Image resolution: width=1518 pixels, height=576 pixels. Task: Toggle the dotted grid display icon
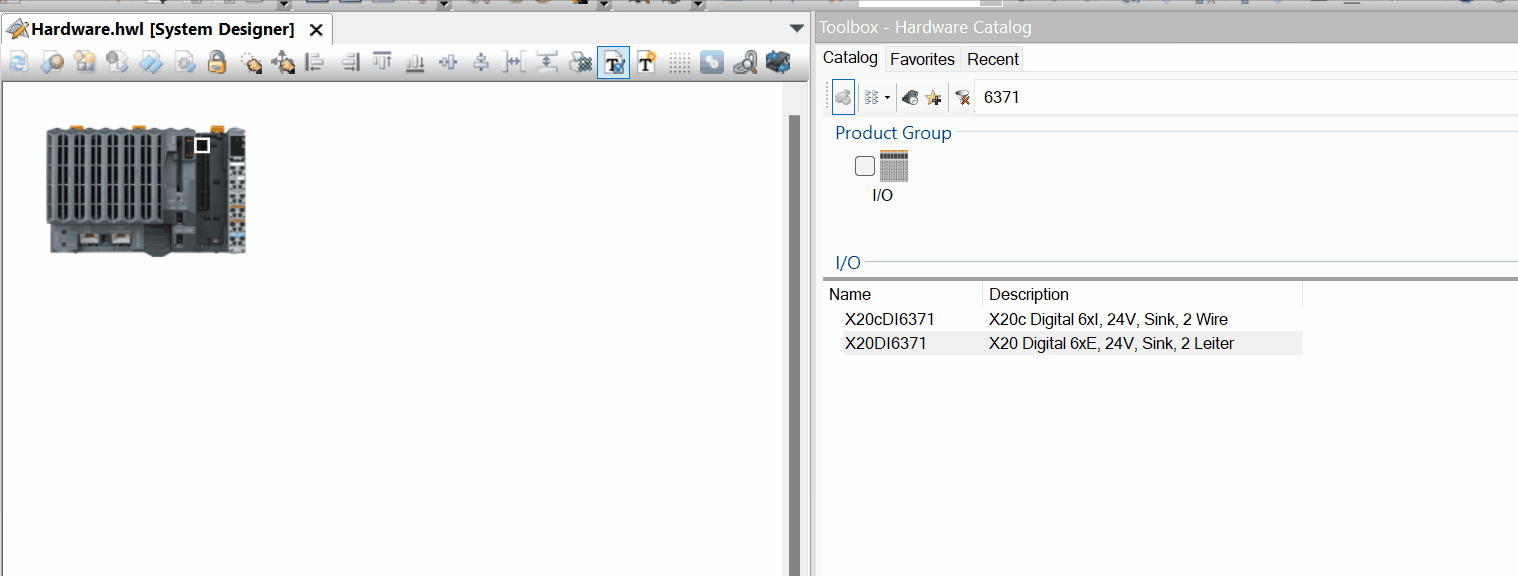[x=679, y=63]
